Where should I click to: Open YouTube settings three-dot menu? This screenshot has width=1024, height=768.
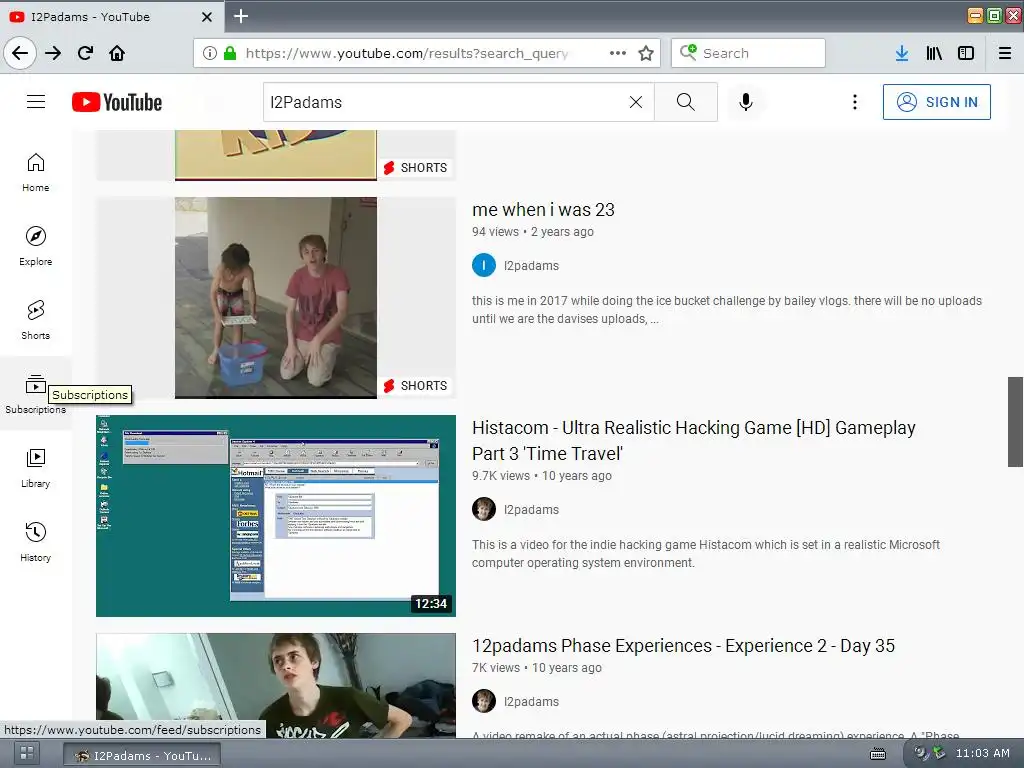point(854,102)
